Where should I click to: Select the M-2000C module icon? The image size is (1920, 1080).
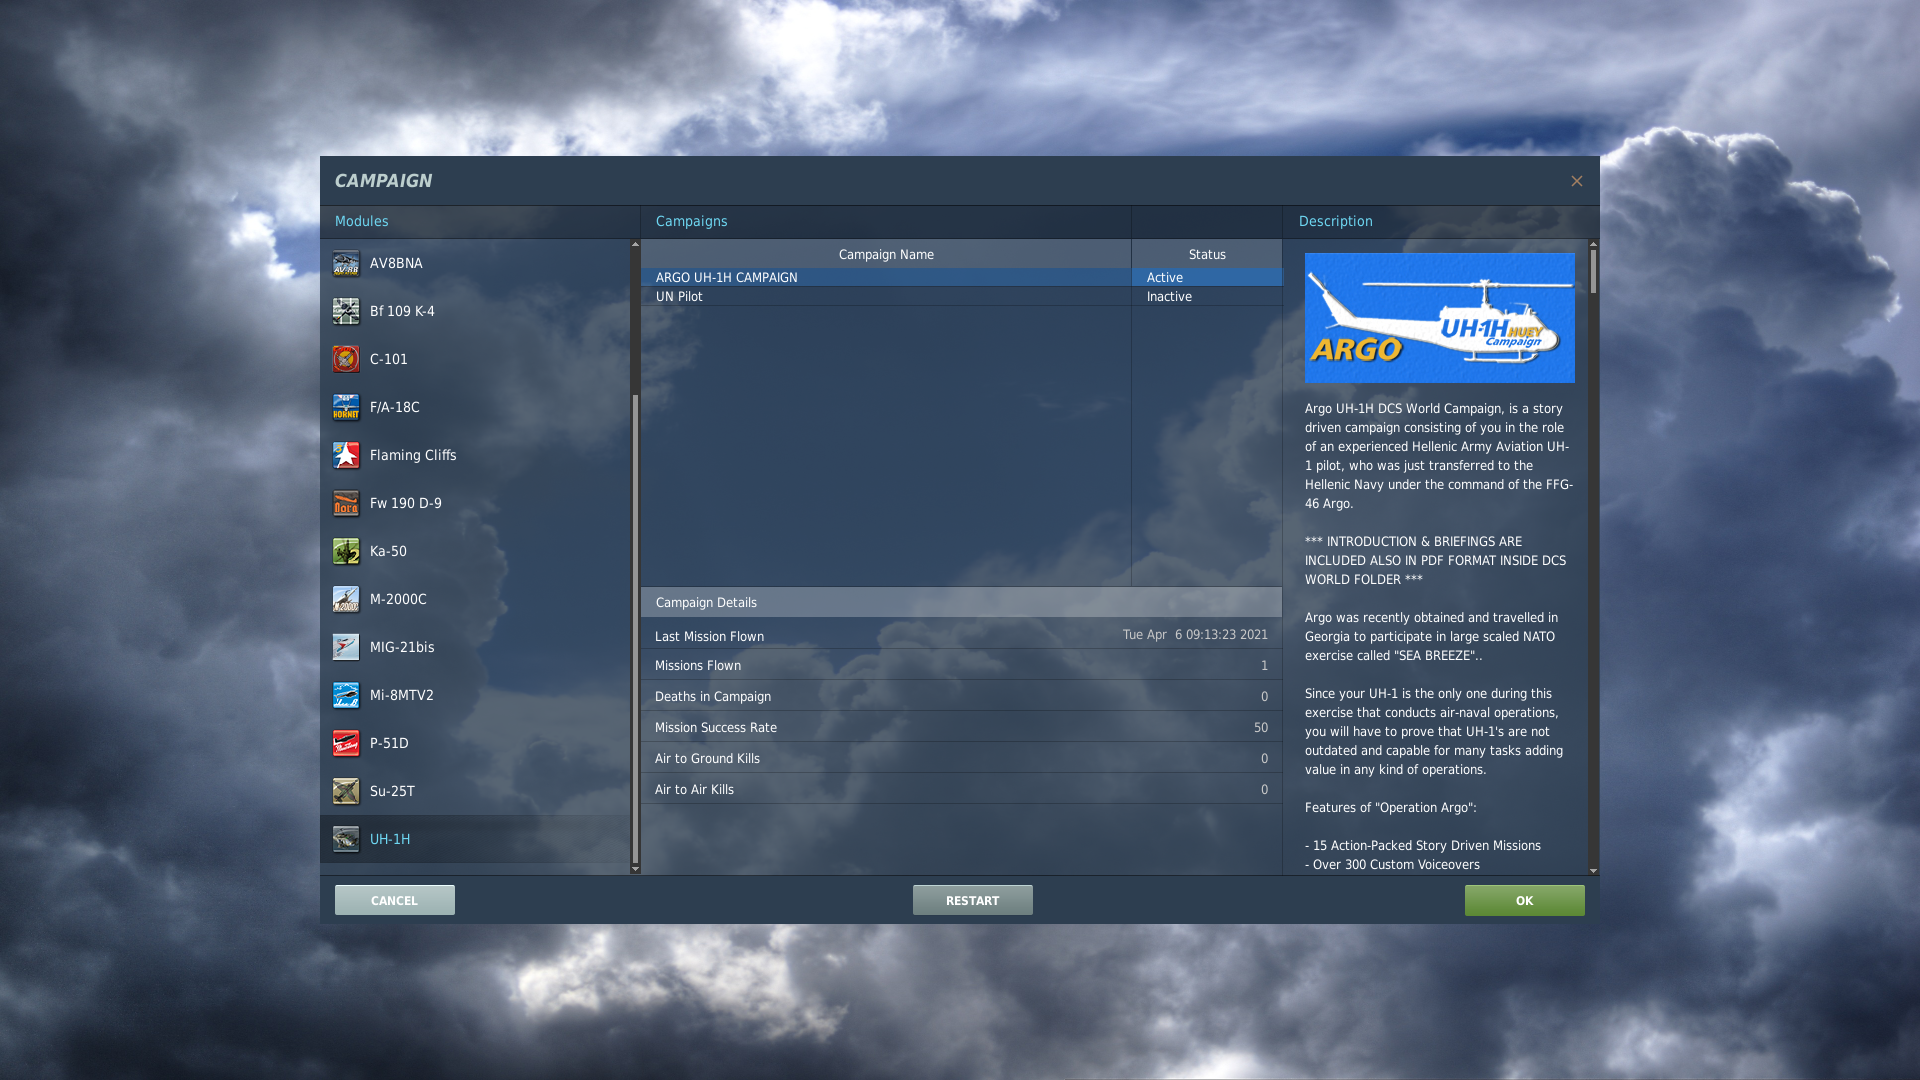click(x=346, y=599)
